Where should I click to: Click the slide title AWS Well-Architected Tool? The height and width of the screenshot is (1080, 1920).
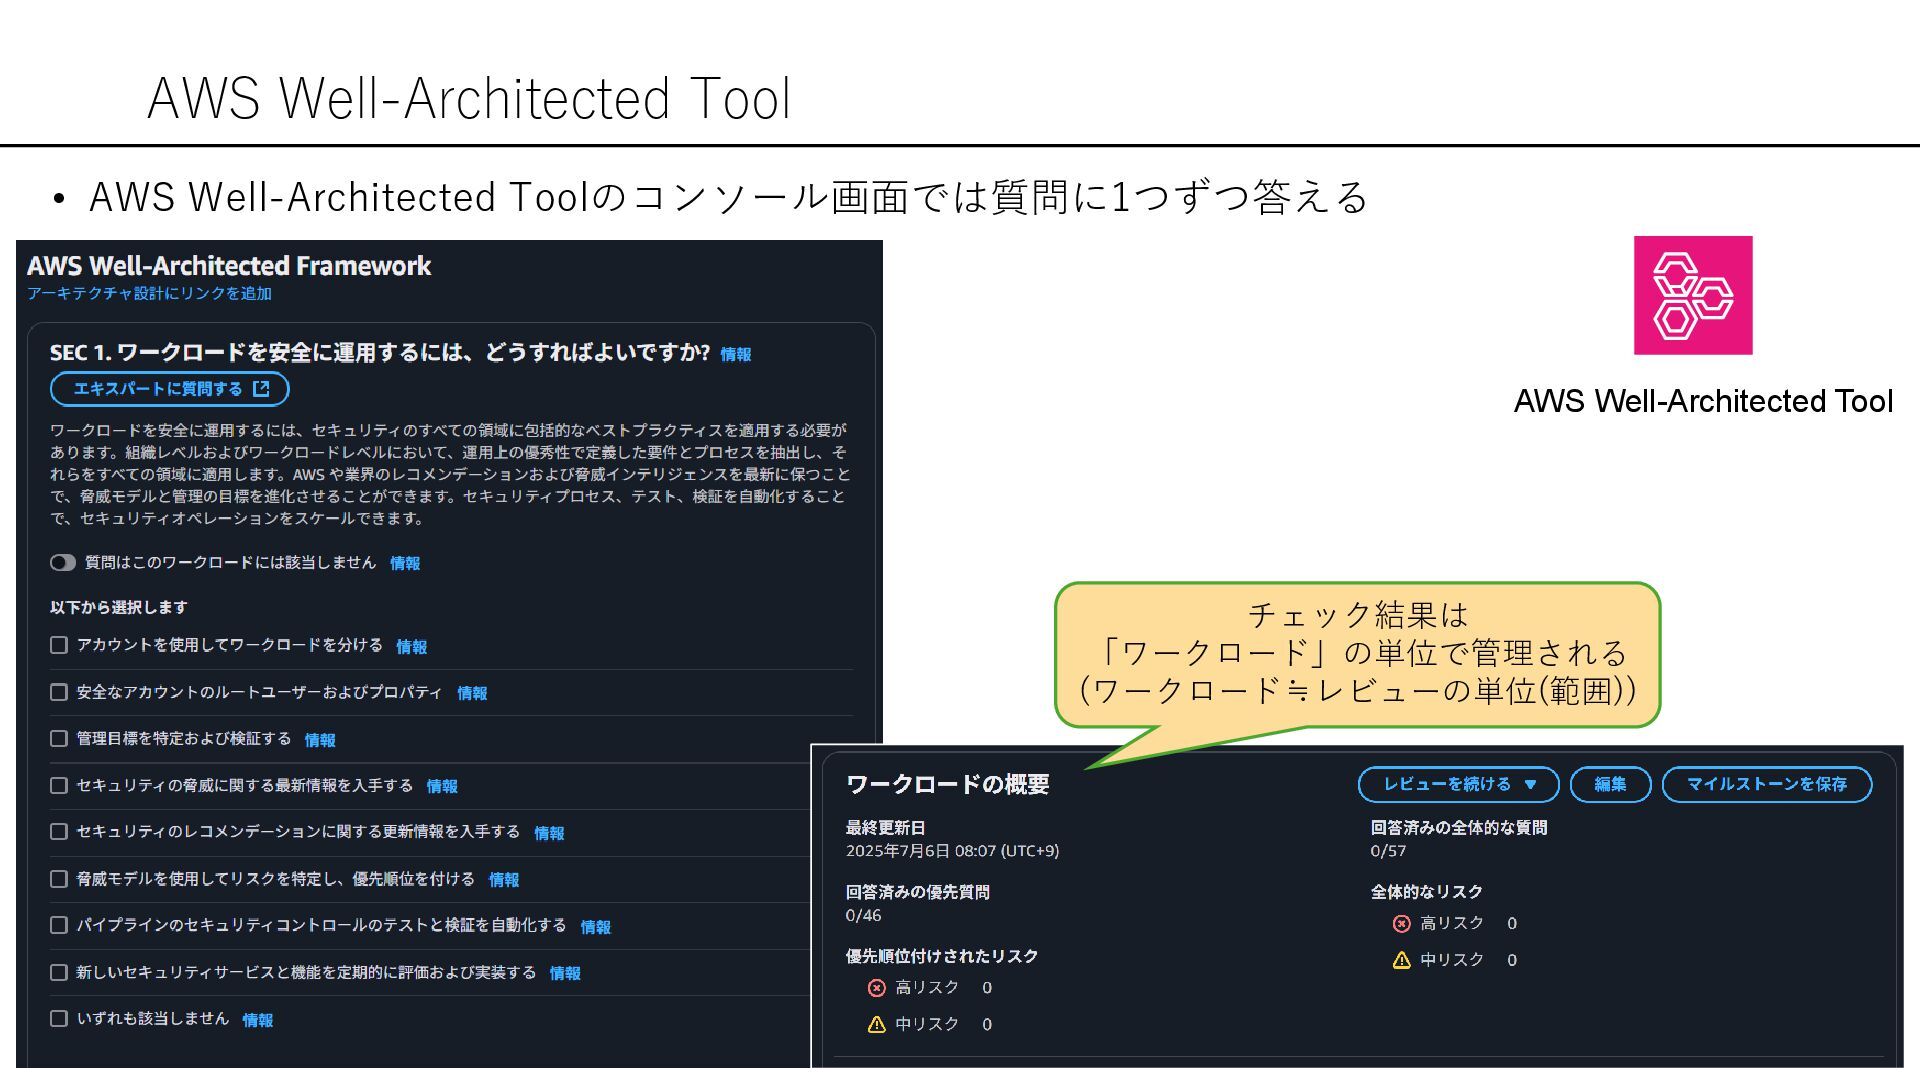click(x=469, y=98)
